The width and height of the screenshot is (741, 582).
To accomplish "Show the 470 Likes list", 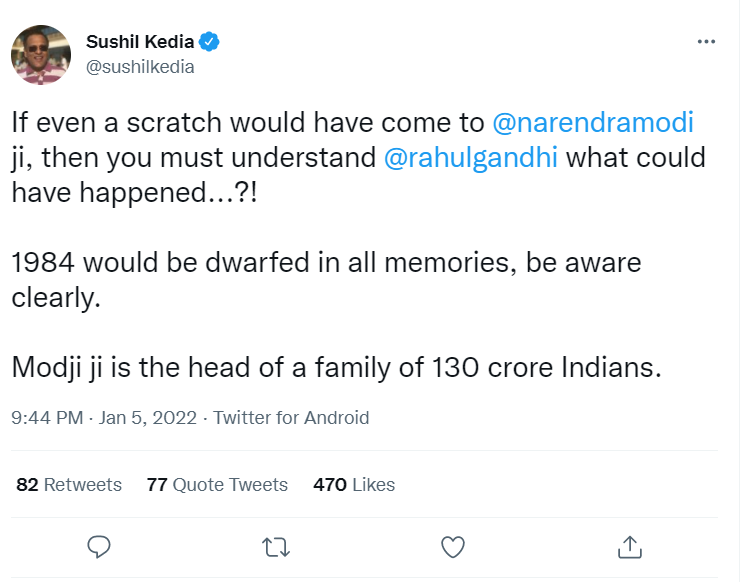I will 354,485.
